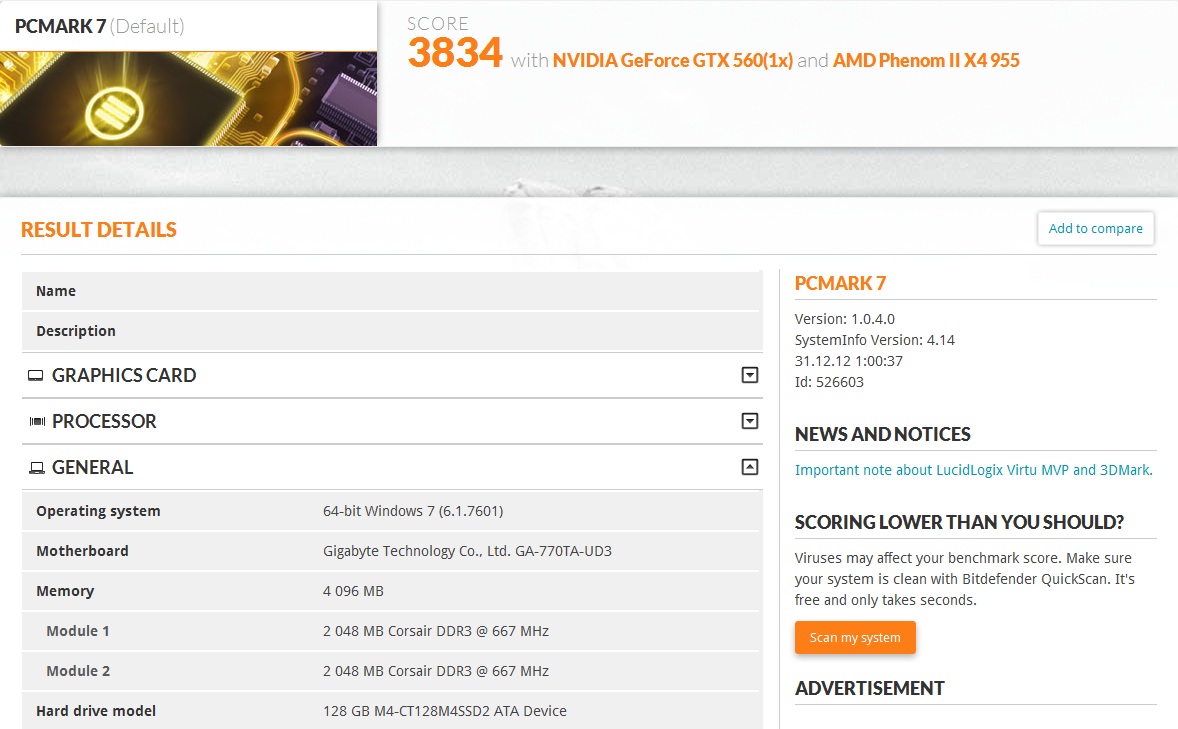1178x729 pixels.
Task: Click the NEWS AND NOTICES heading
Action: point(883,434)
